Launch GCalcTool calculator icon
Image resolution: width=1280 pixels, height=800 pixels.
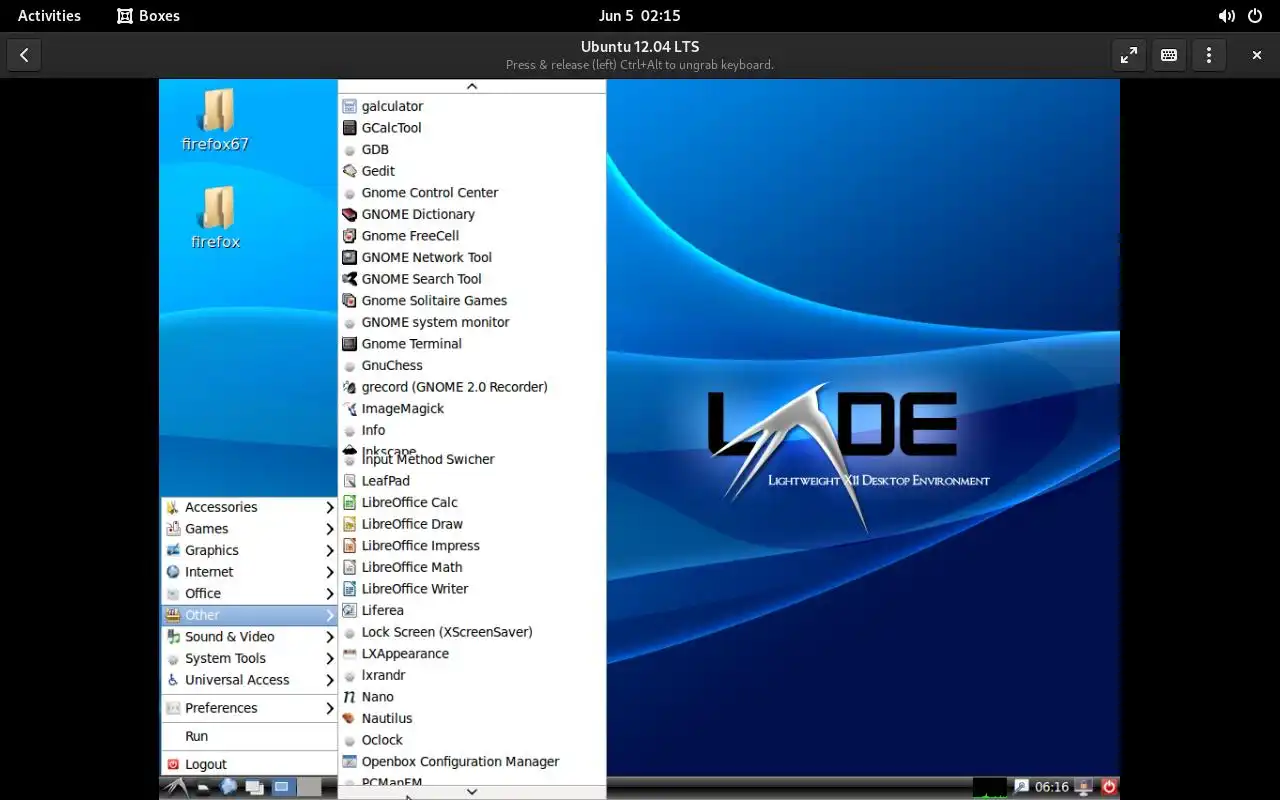pyautogui.click(x=349, y=128)
